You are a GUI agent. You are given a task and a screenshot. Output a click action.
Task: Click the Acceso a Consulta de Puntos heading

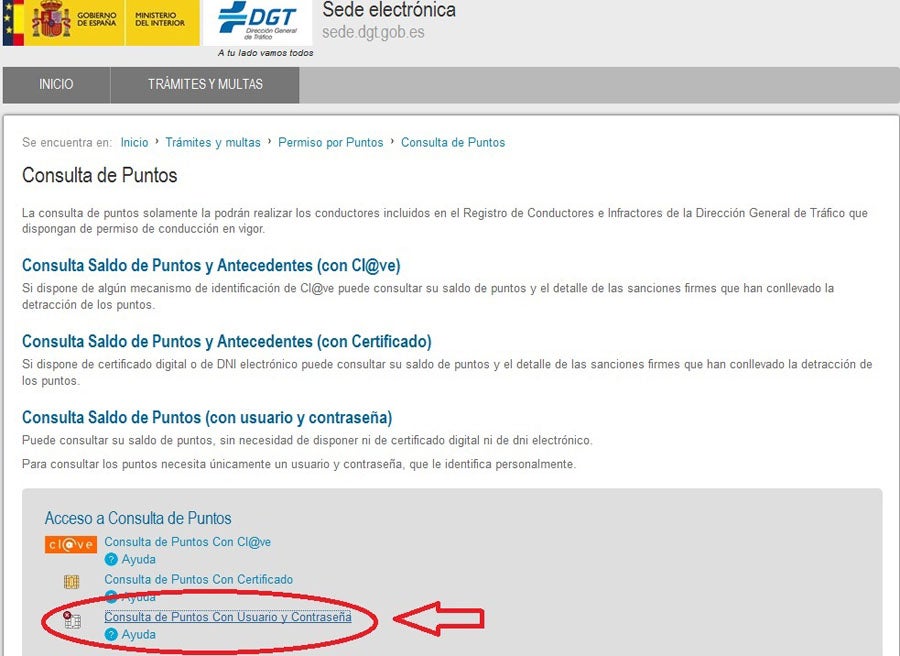[138, 518]
